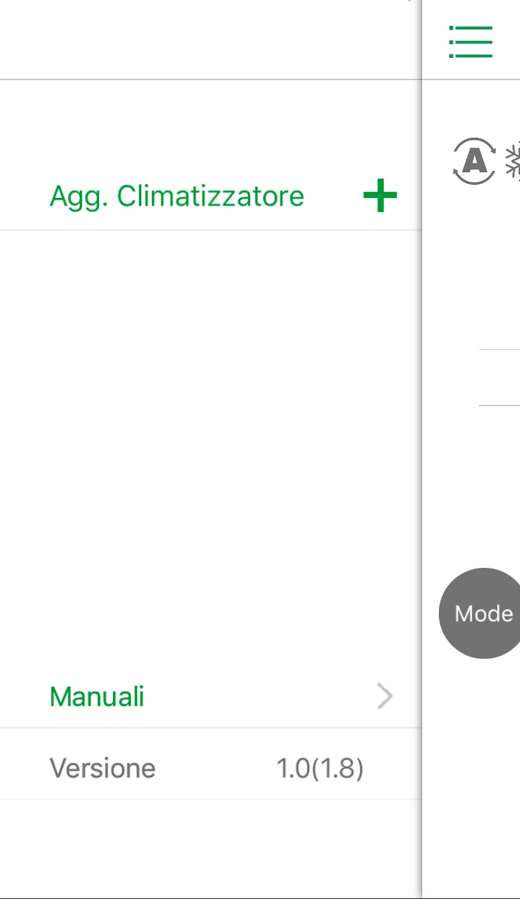This screenshot has height=900, width=520.
Task: Select the Auto mode icon with letter A
Action: pyautogui.click(x=474, y=161)
